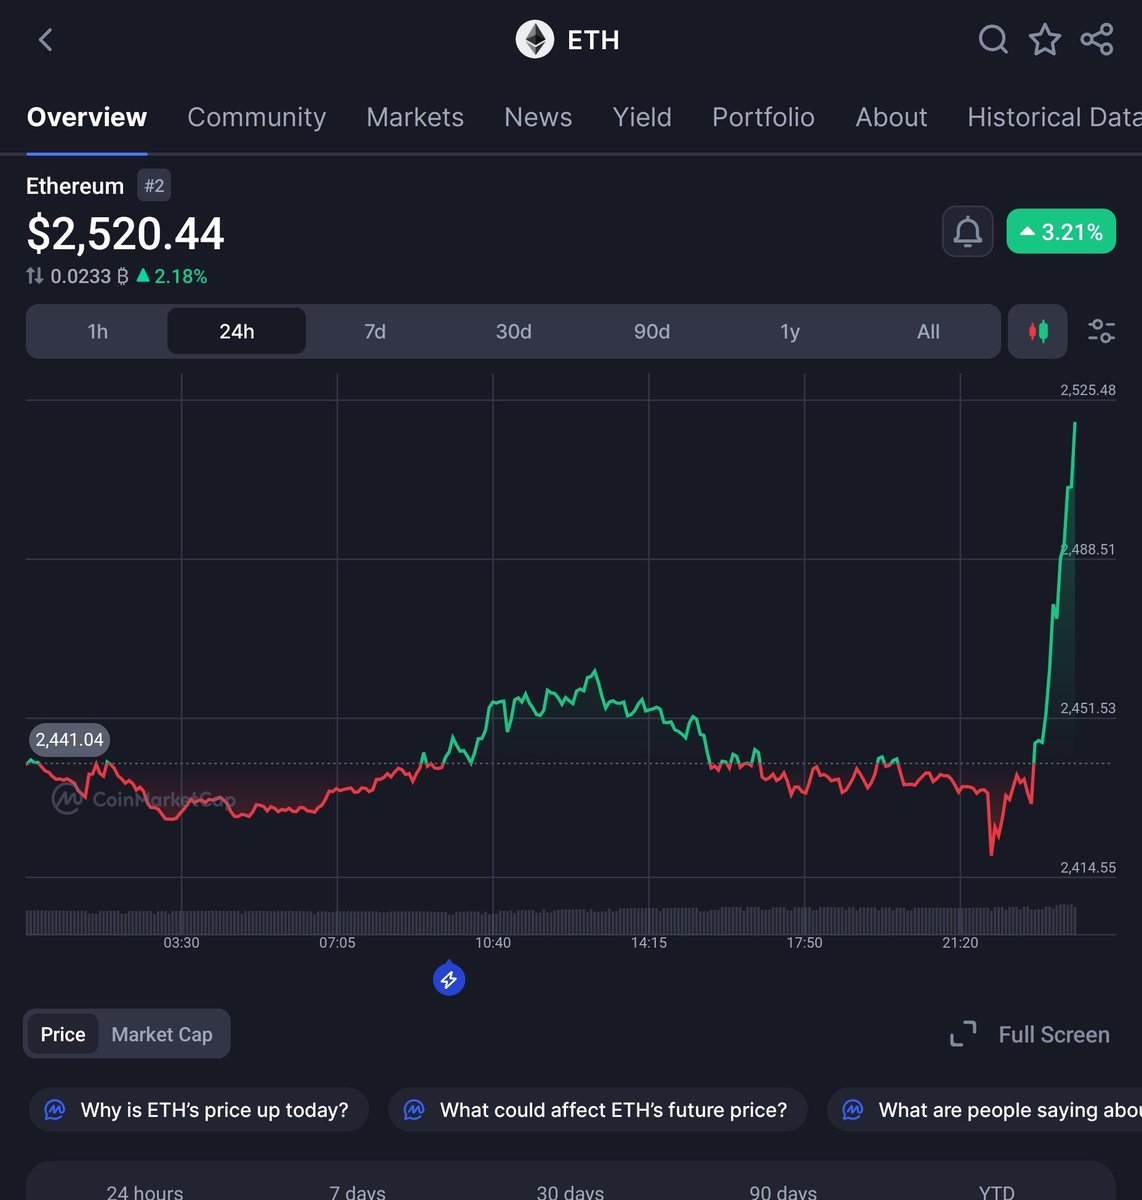Go back using the left chevron arrow
Image resolution: width=1142 pixels, height=1200 pixels.
tap(45, 40)
